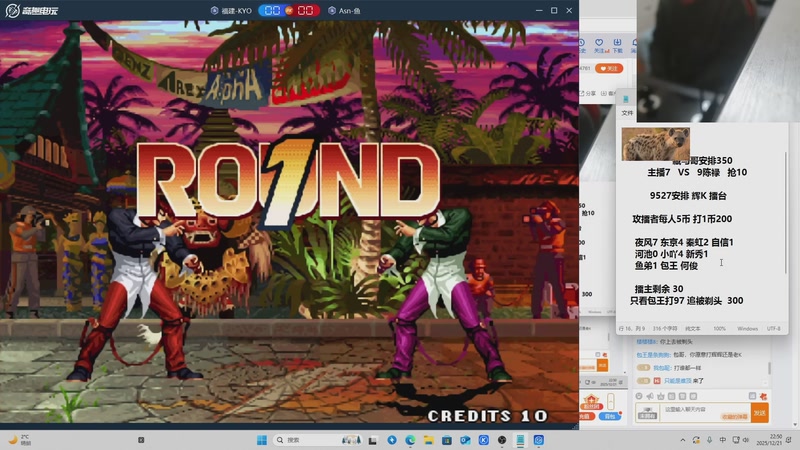Click the orange 发送 send button

click(760, 413)
